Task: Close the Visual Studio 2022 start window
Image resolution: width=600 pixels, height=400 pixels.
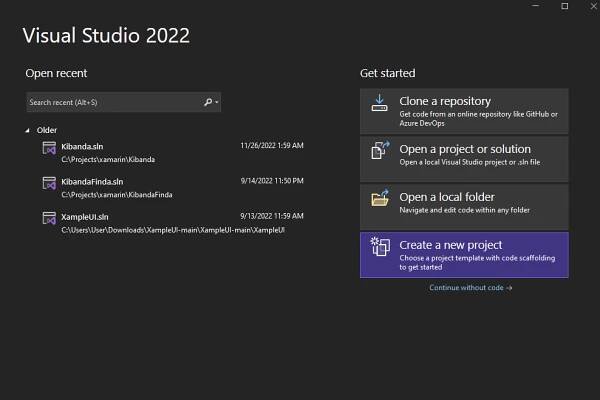Action: click(x=593, y=6)
